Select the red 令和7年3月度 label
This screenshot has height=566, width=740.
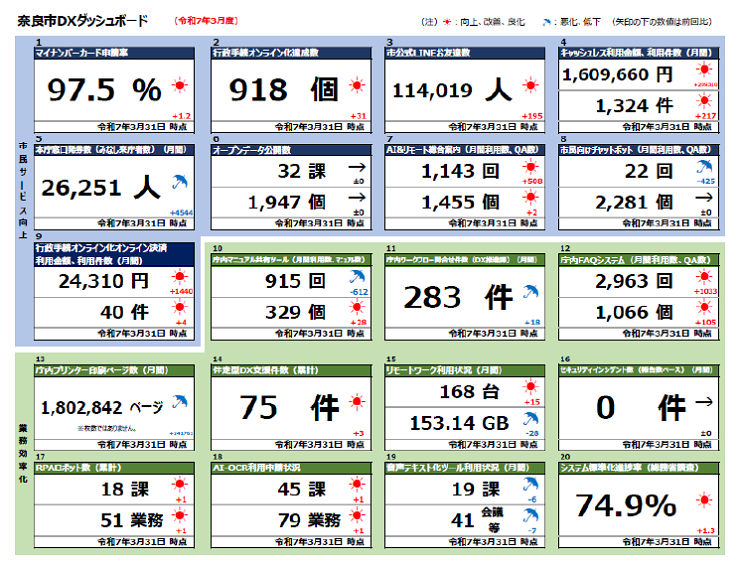206,21
